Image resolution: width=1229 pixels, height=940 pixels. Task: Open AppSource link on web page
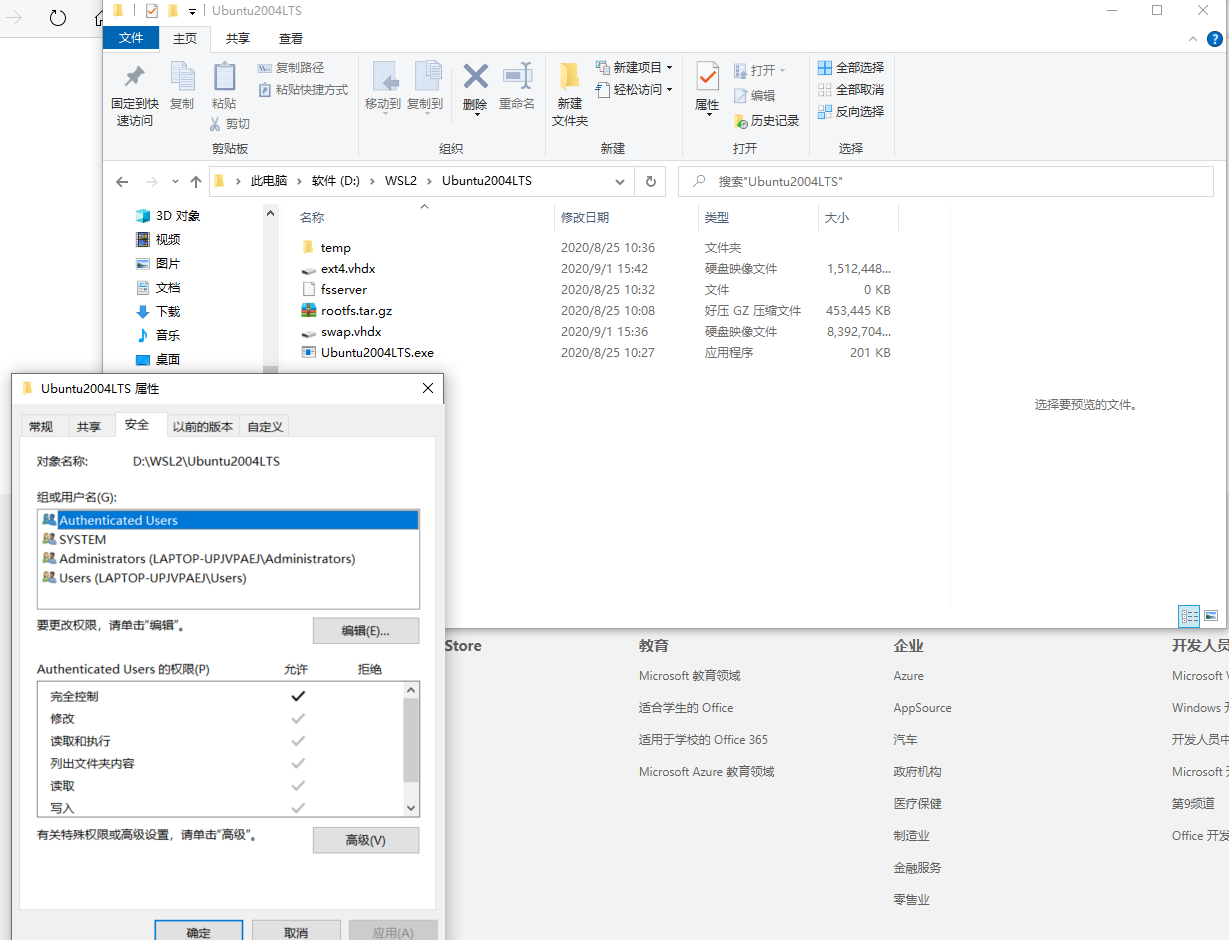pos(922,708)
